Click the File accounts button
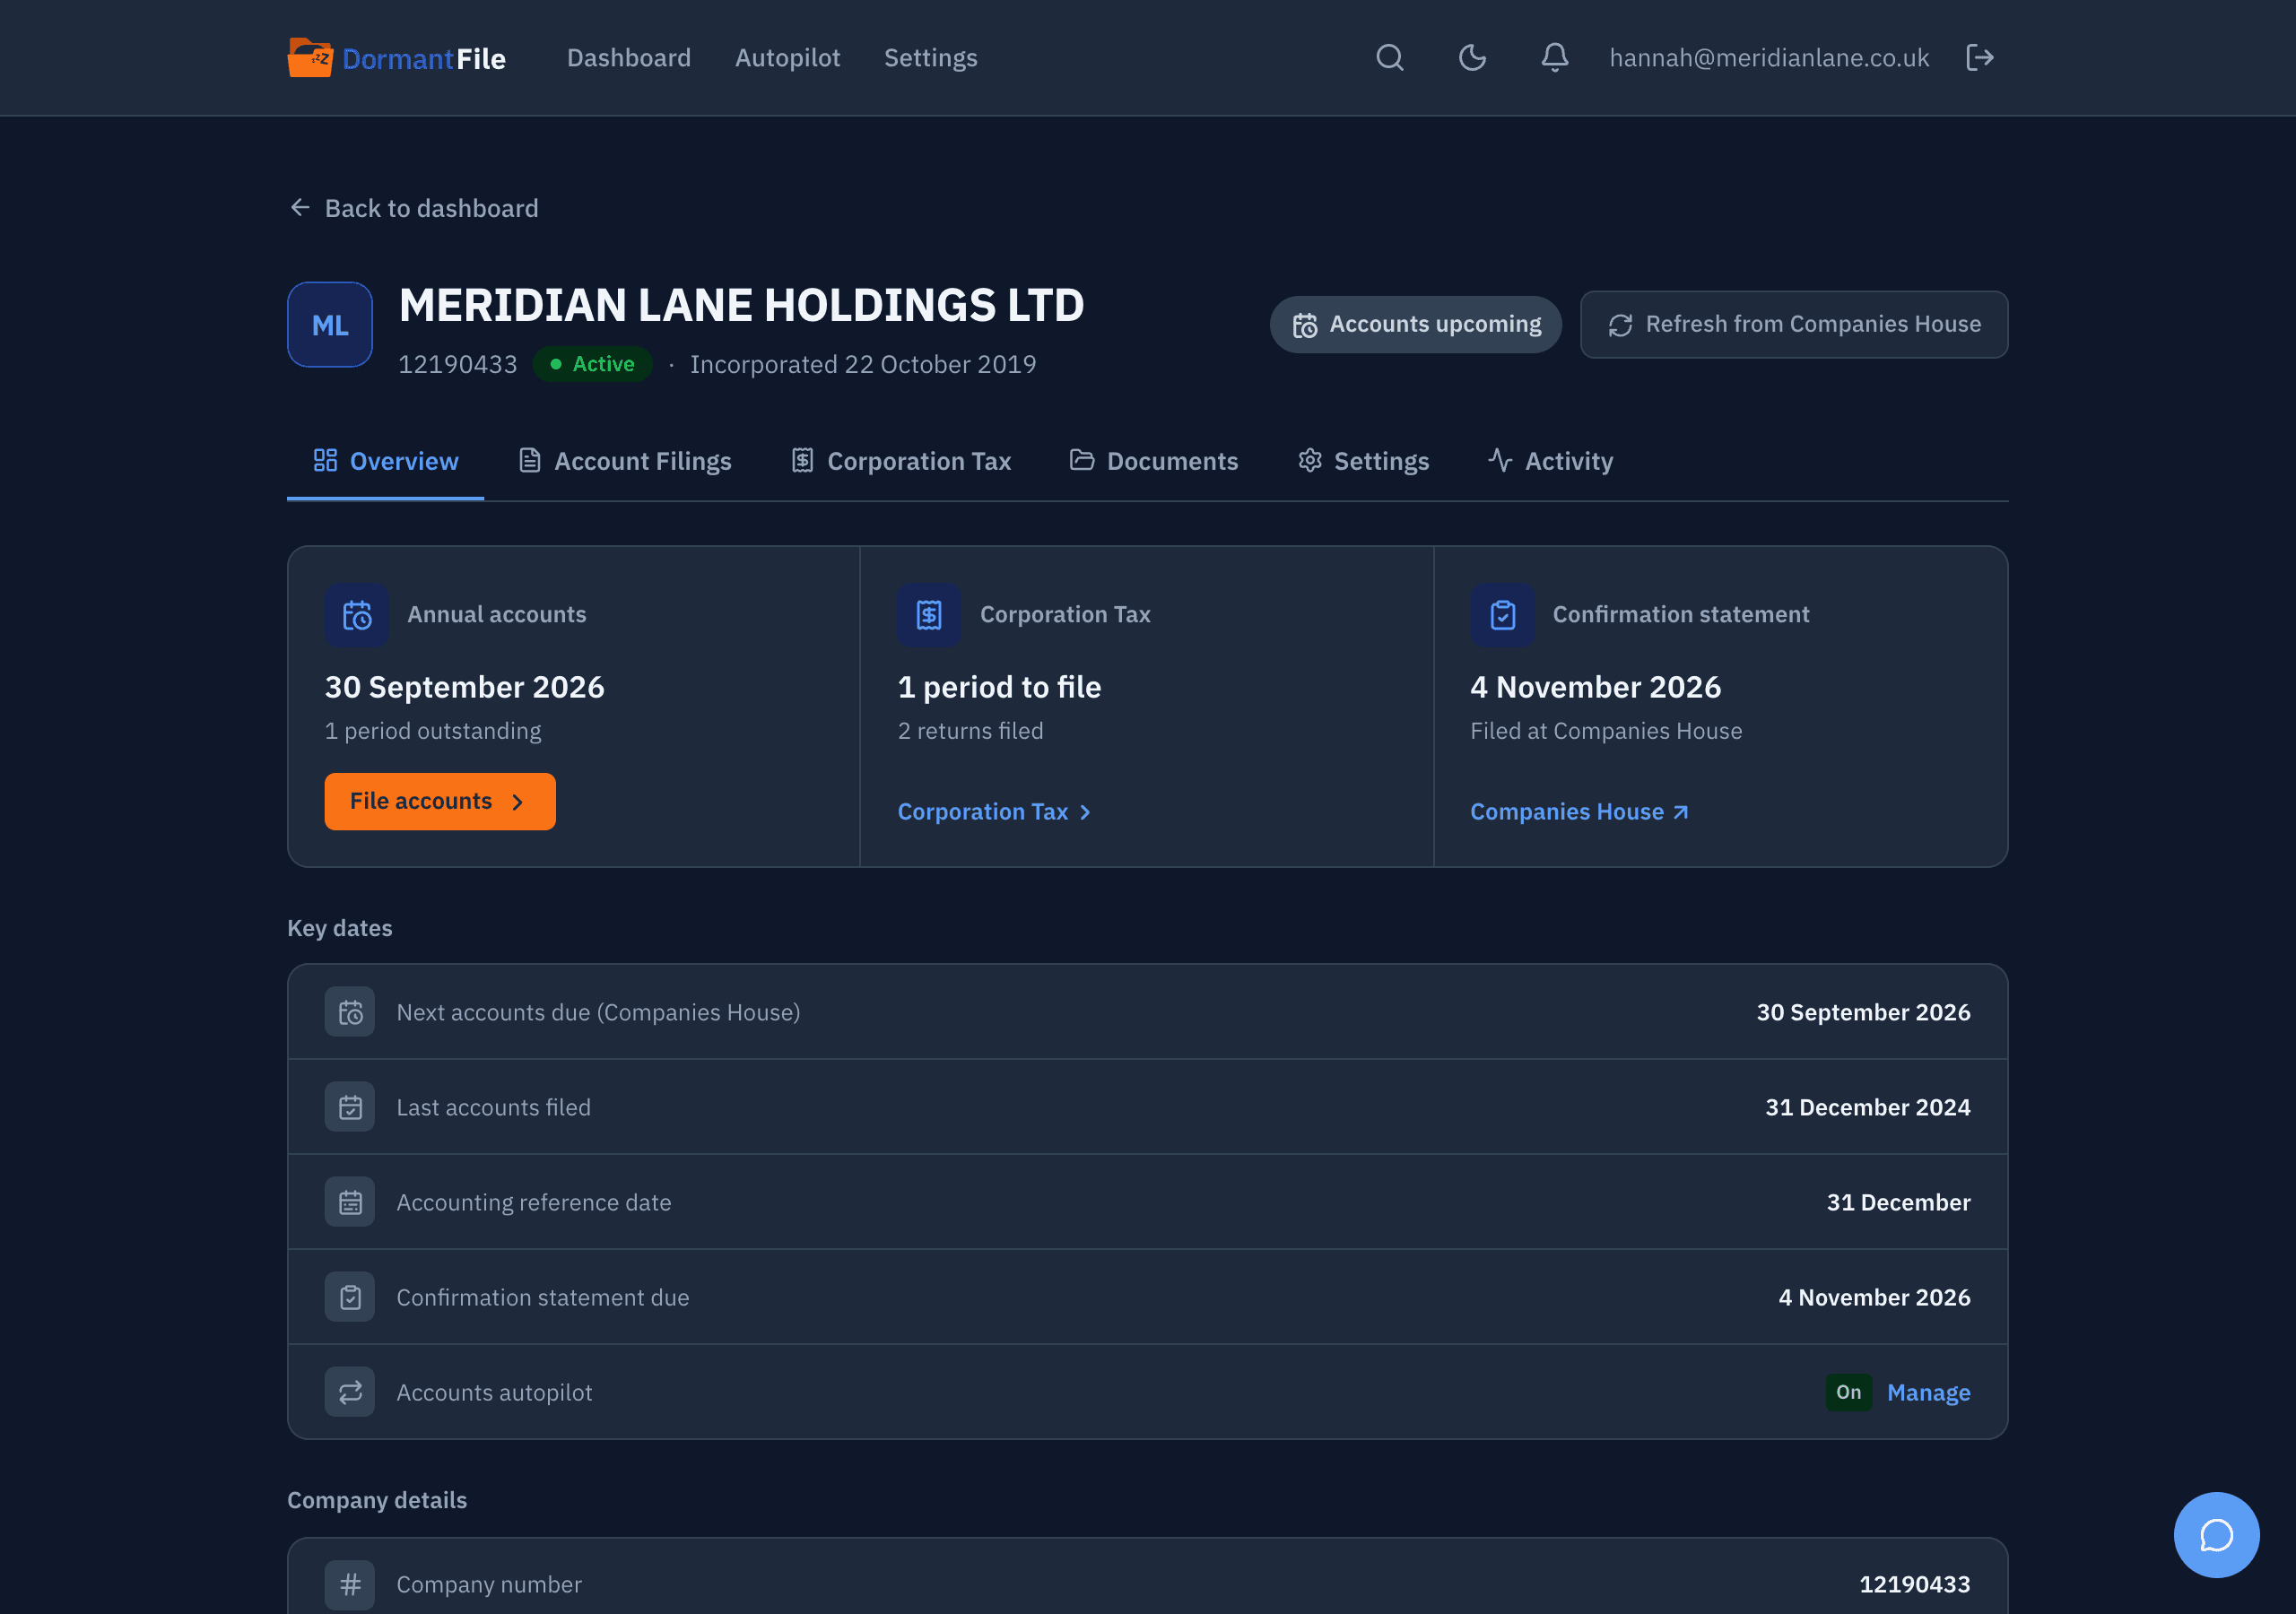Screen dimensions: 2296x1614 point(440,801)
